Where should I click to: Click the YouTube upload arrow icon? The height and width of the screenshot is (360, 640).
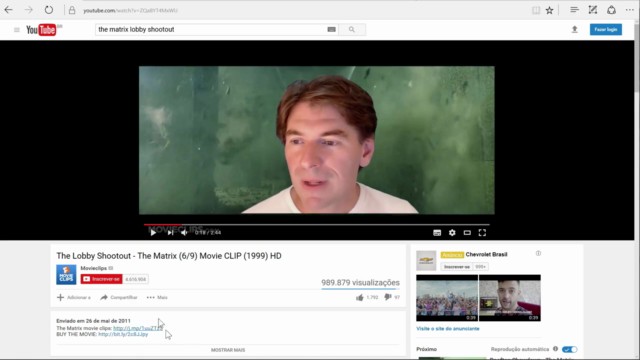click(574, 29)
